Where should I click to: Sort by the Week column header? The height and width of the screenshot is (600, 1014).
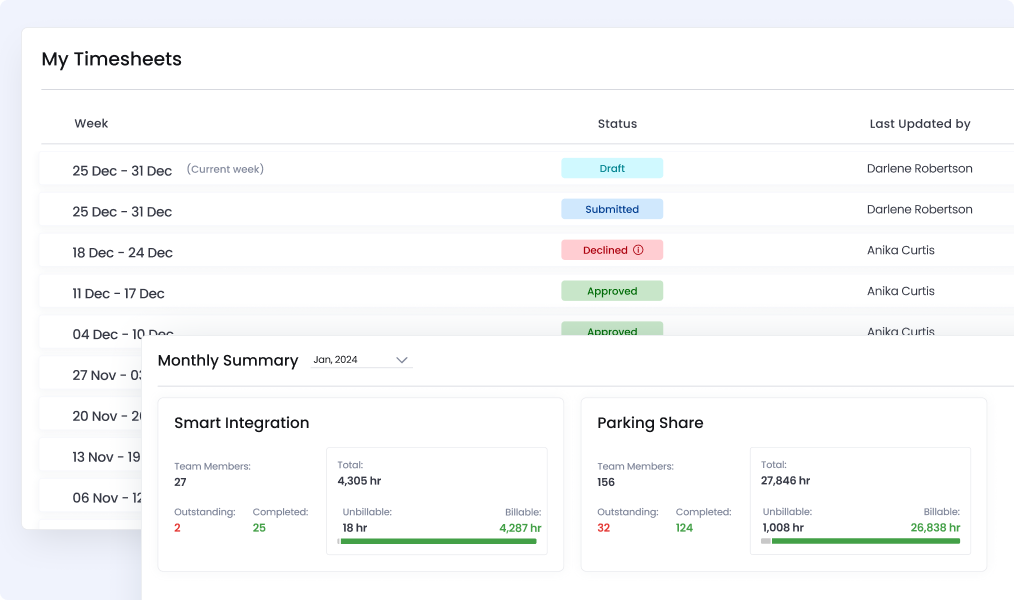click(x=91, y=124)
